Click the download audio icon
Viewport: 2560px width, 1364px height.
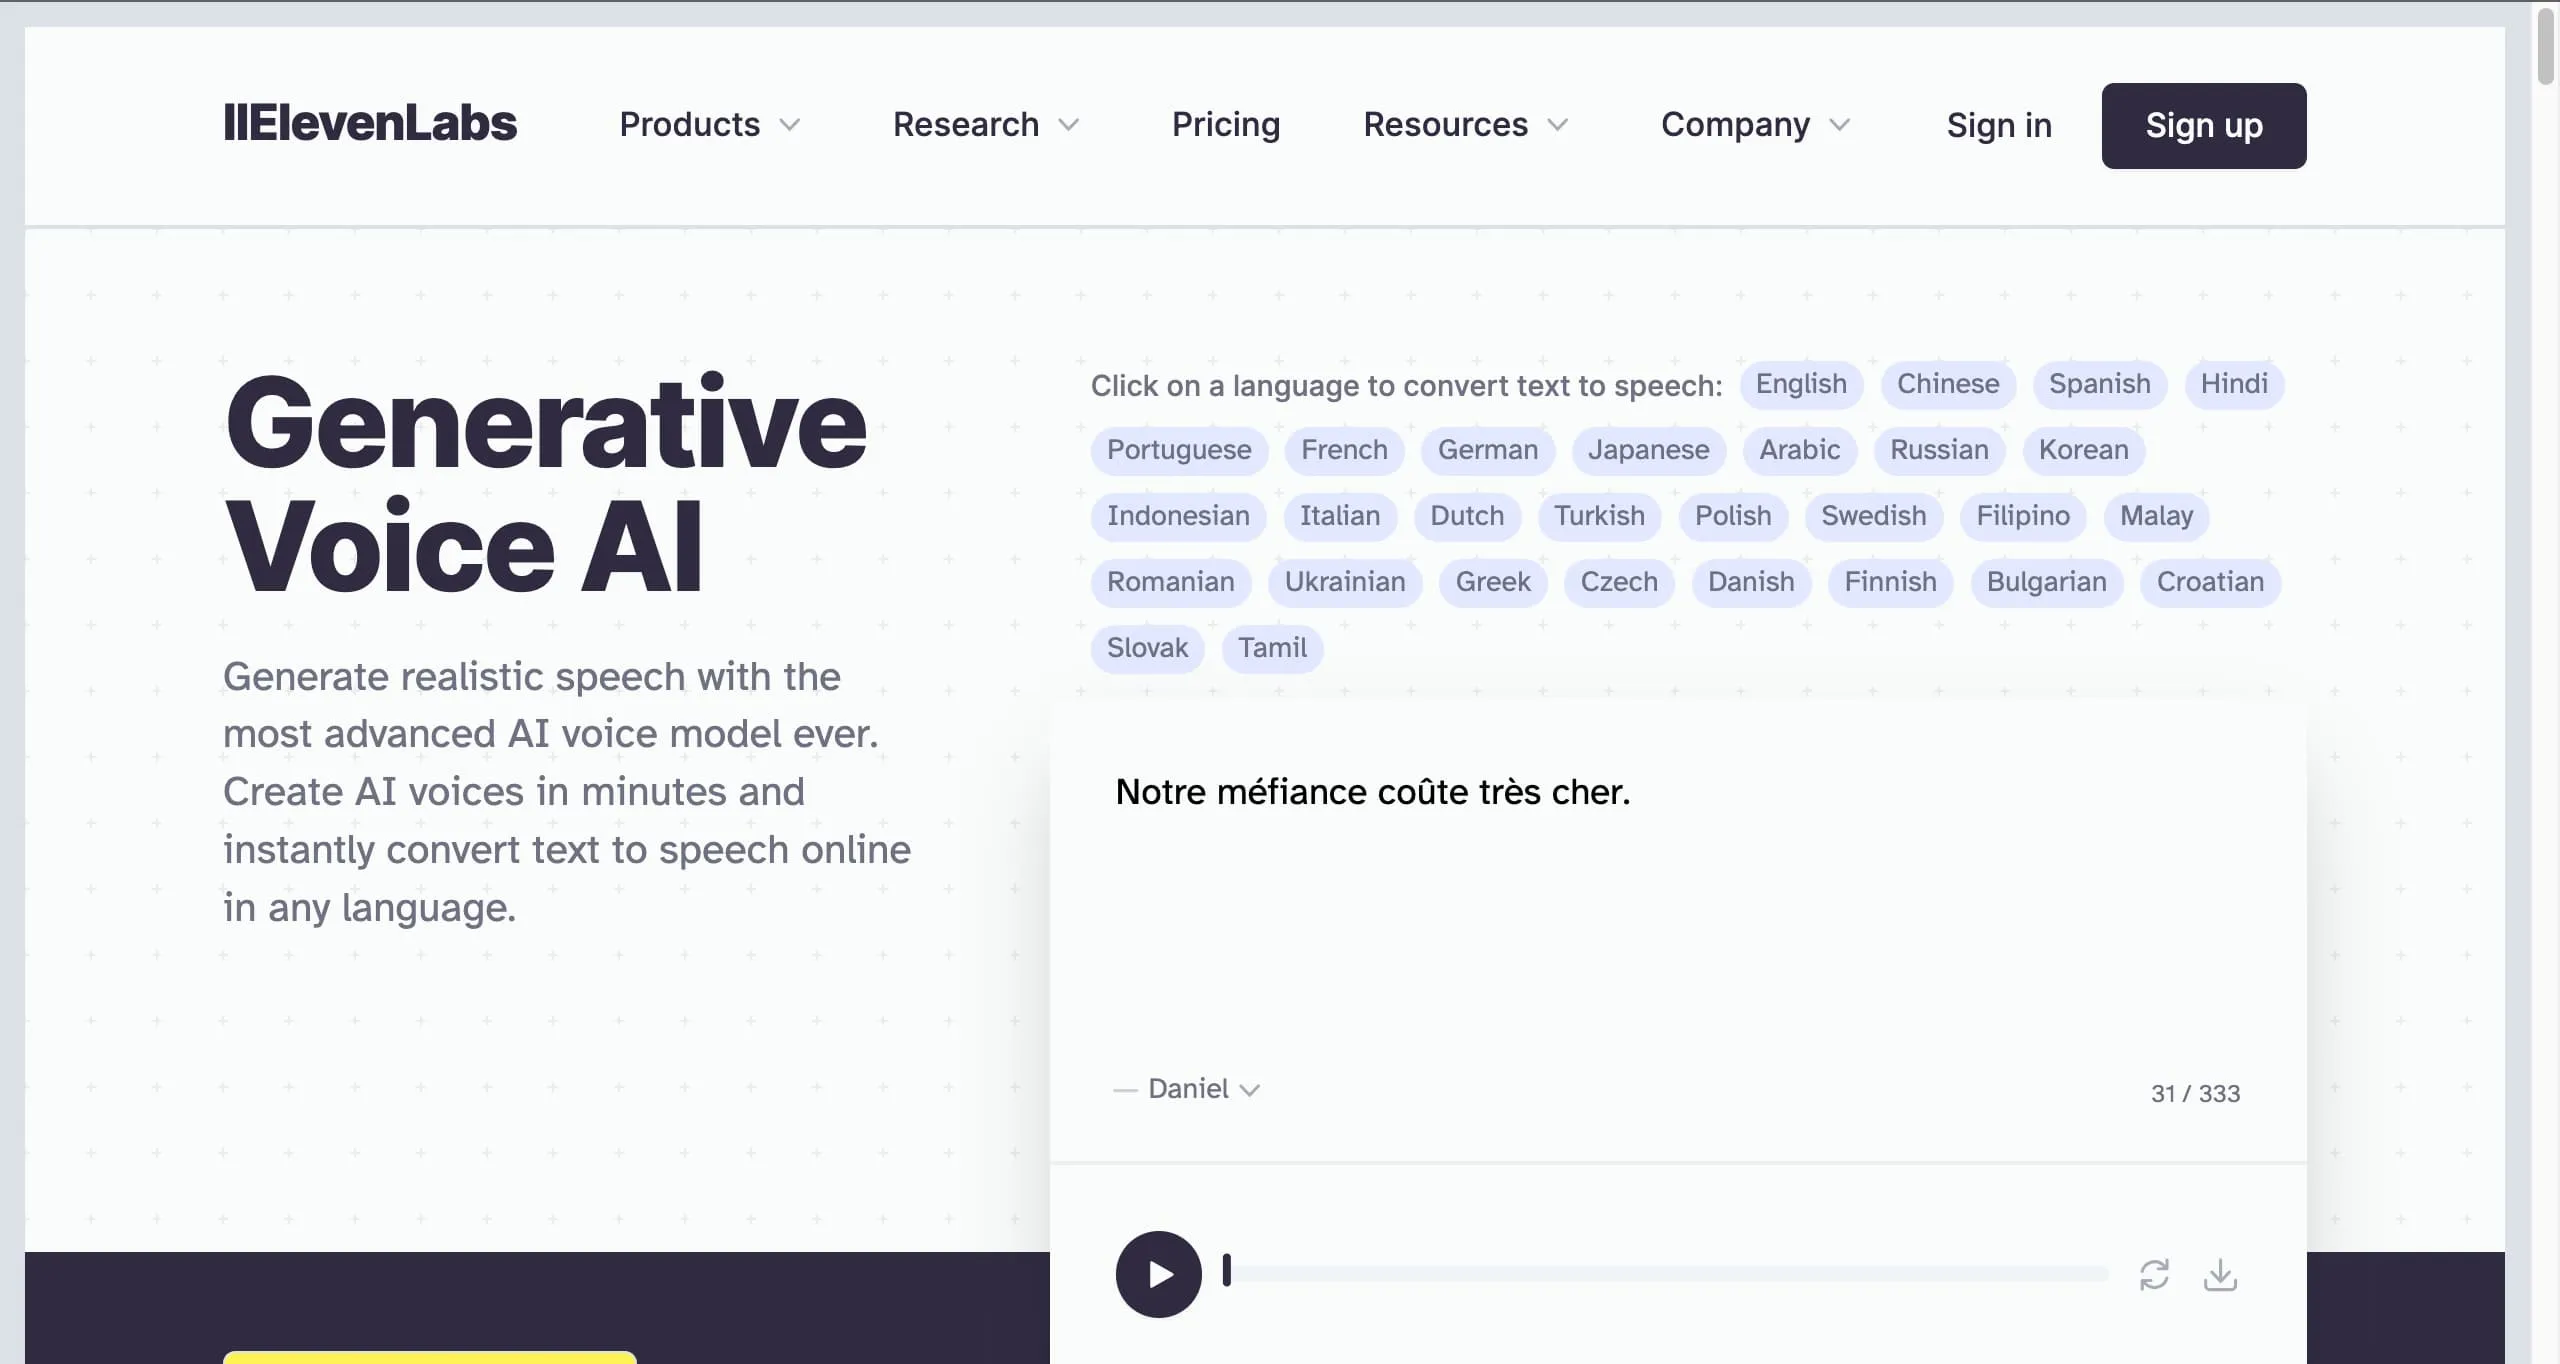[x=2222, y=1274]
